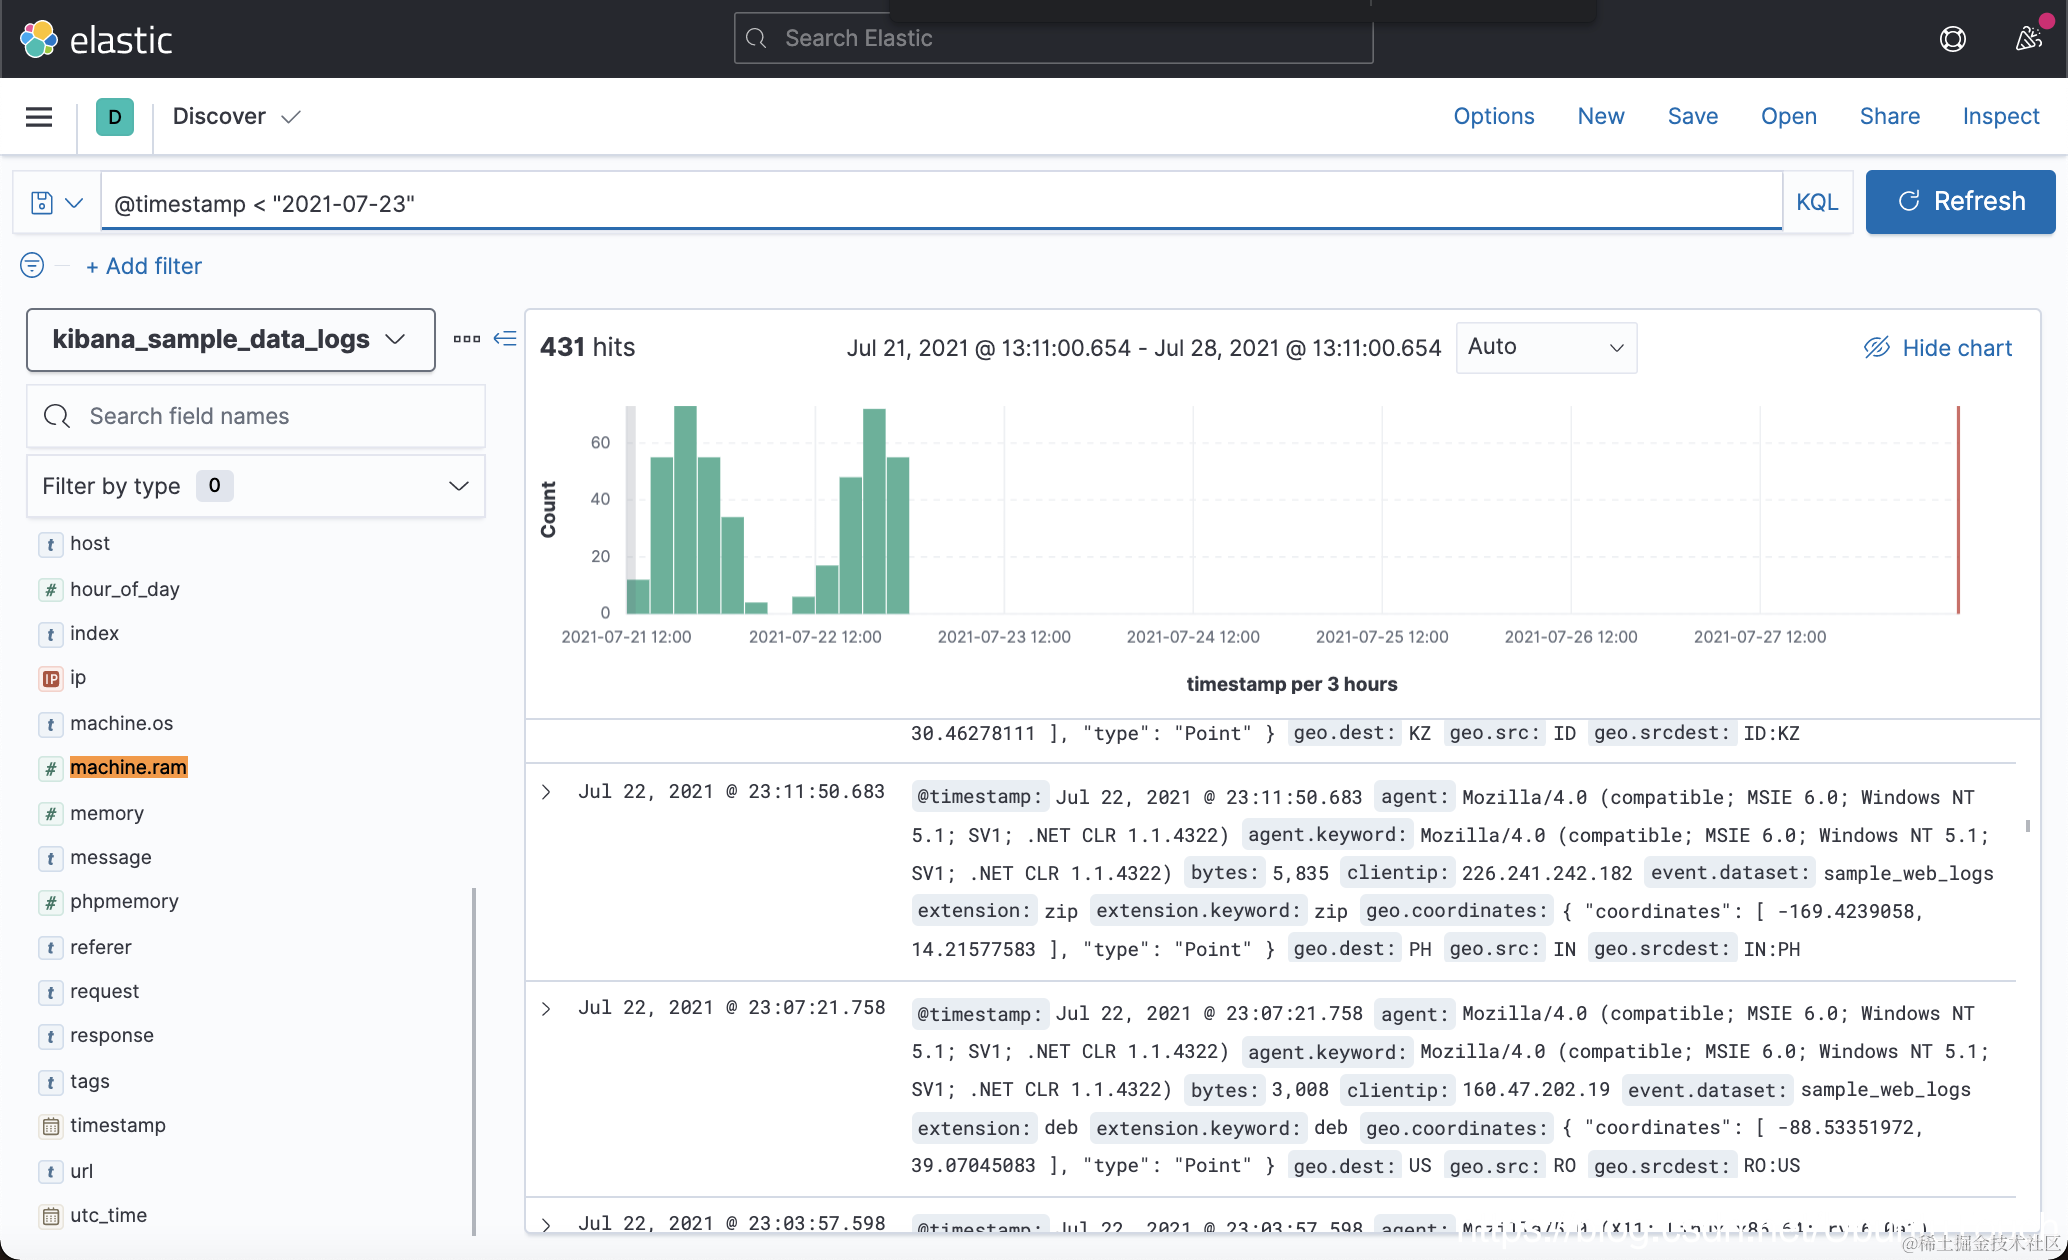The height and width of the screenshot is (1260, 2068).
Task: Click the machine.ram number type icon
Action: (50, 768)
